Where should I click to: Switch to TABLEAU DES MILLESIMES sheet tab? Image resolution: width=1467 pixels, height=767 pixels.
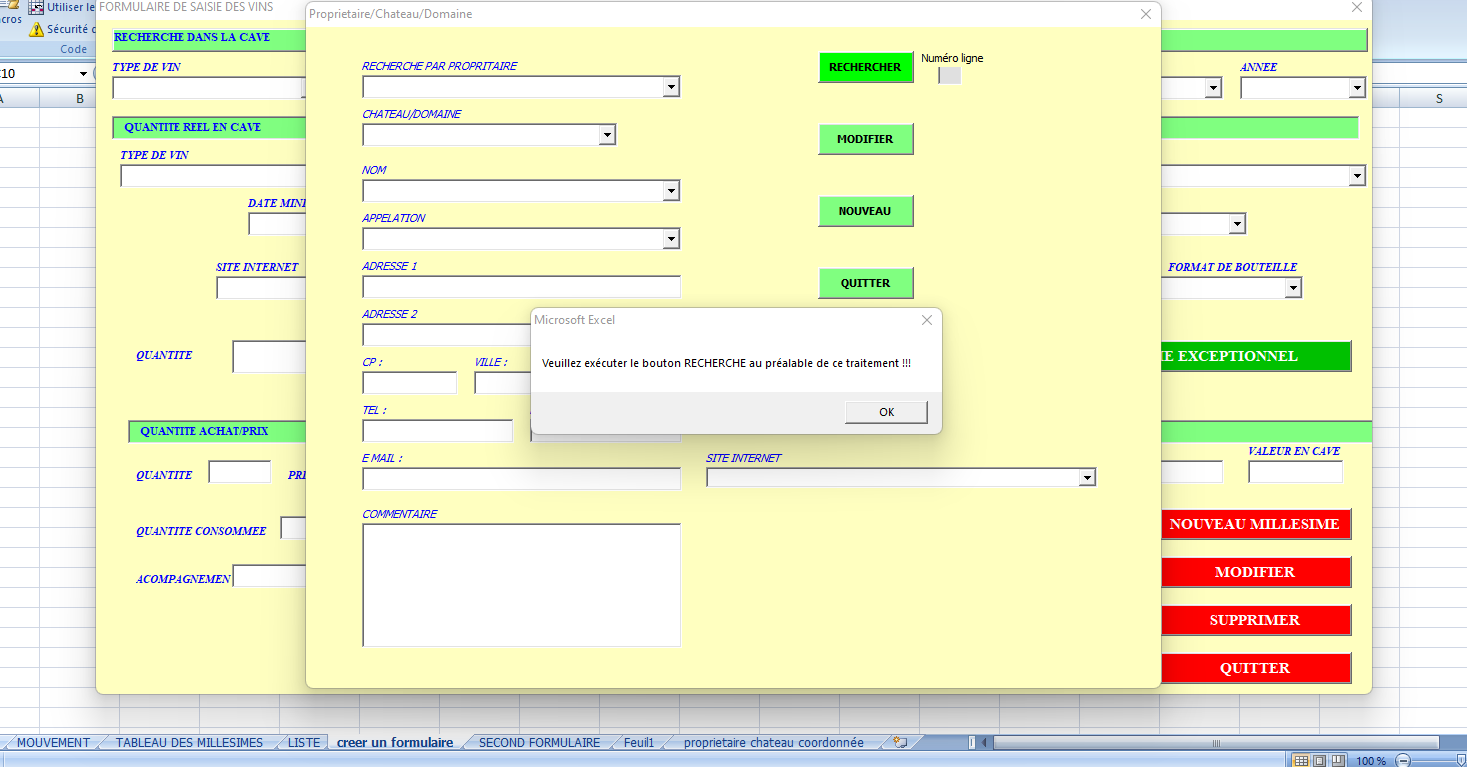click(189, 742)
